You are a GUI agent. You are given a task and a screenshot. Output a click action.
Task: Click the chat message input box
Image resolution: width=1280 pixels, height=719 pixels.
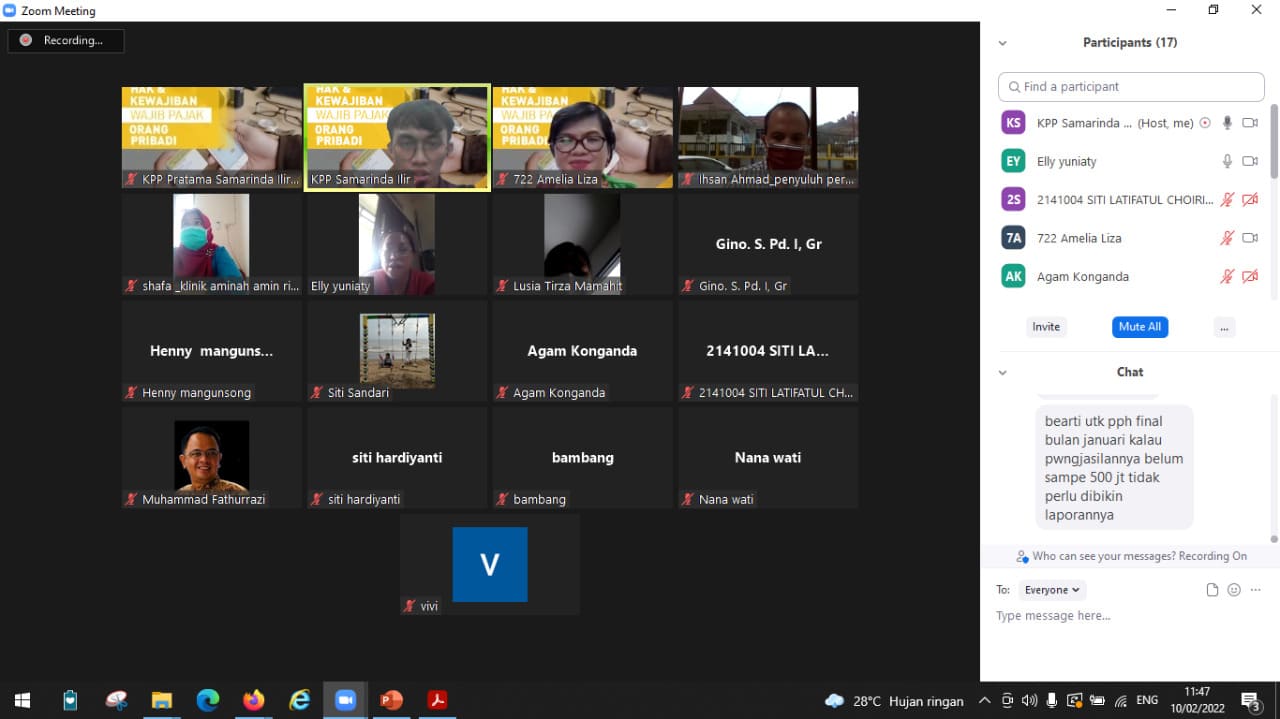(1120, 616)
